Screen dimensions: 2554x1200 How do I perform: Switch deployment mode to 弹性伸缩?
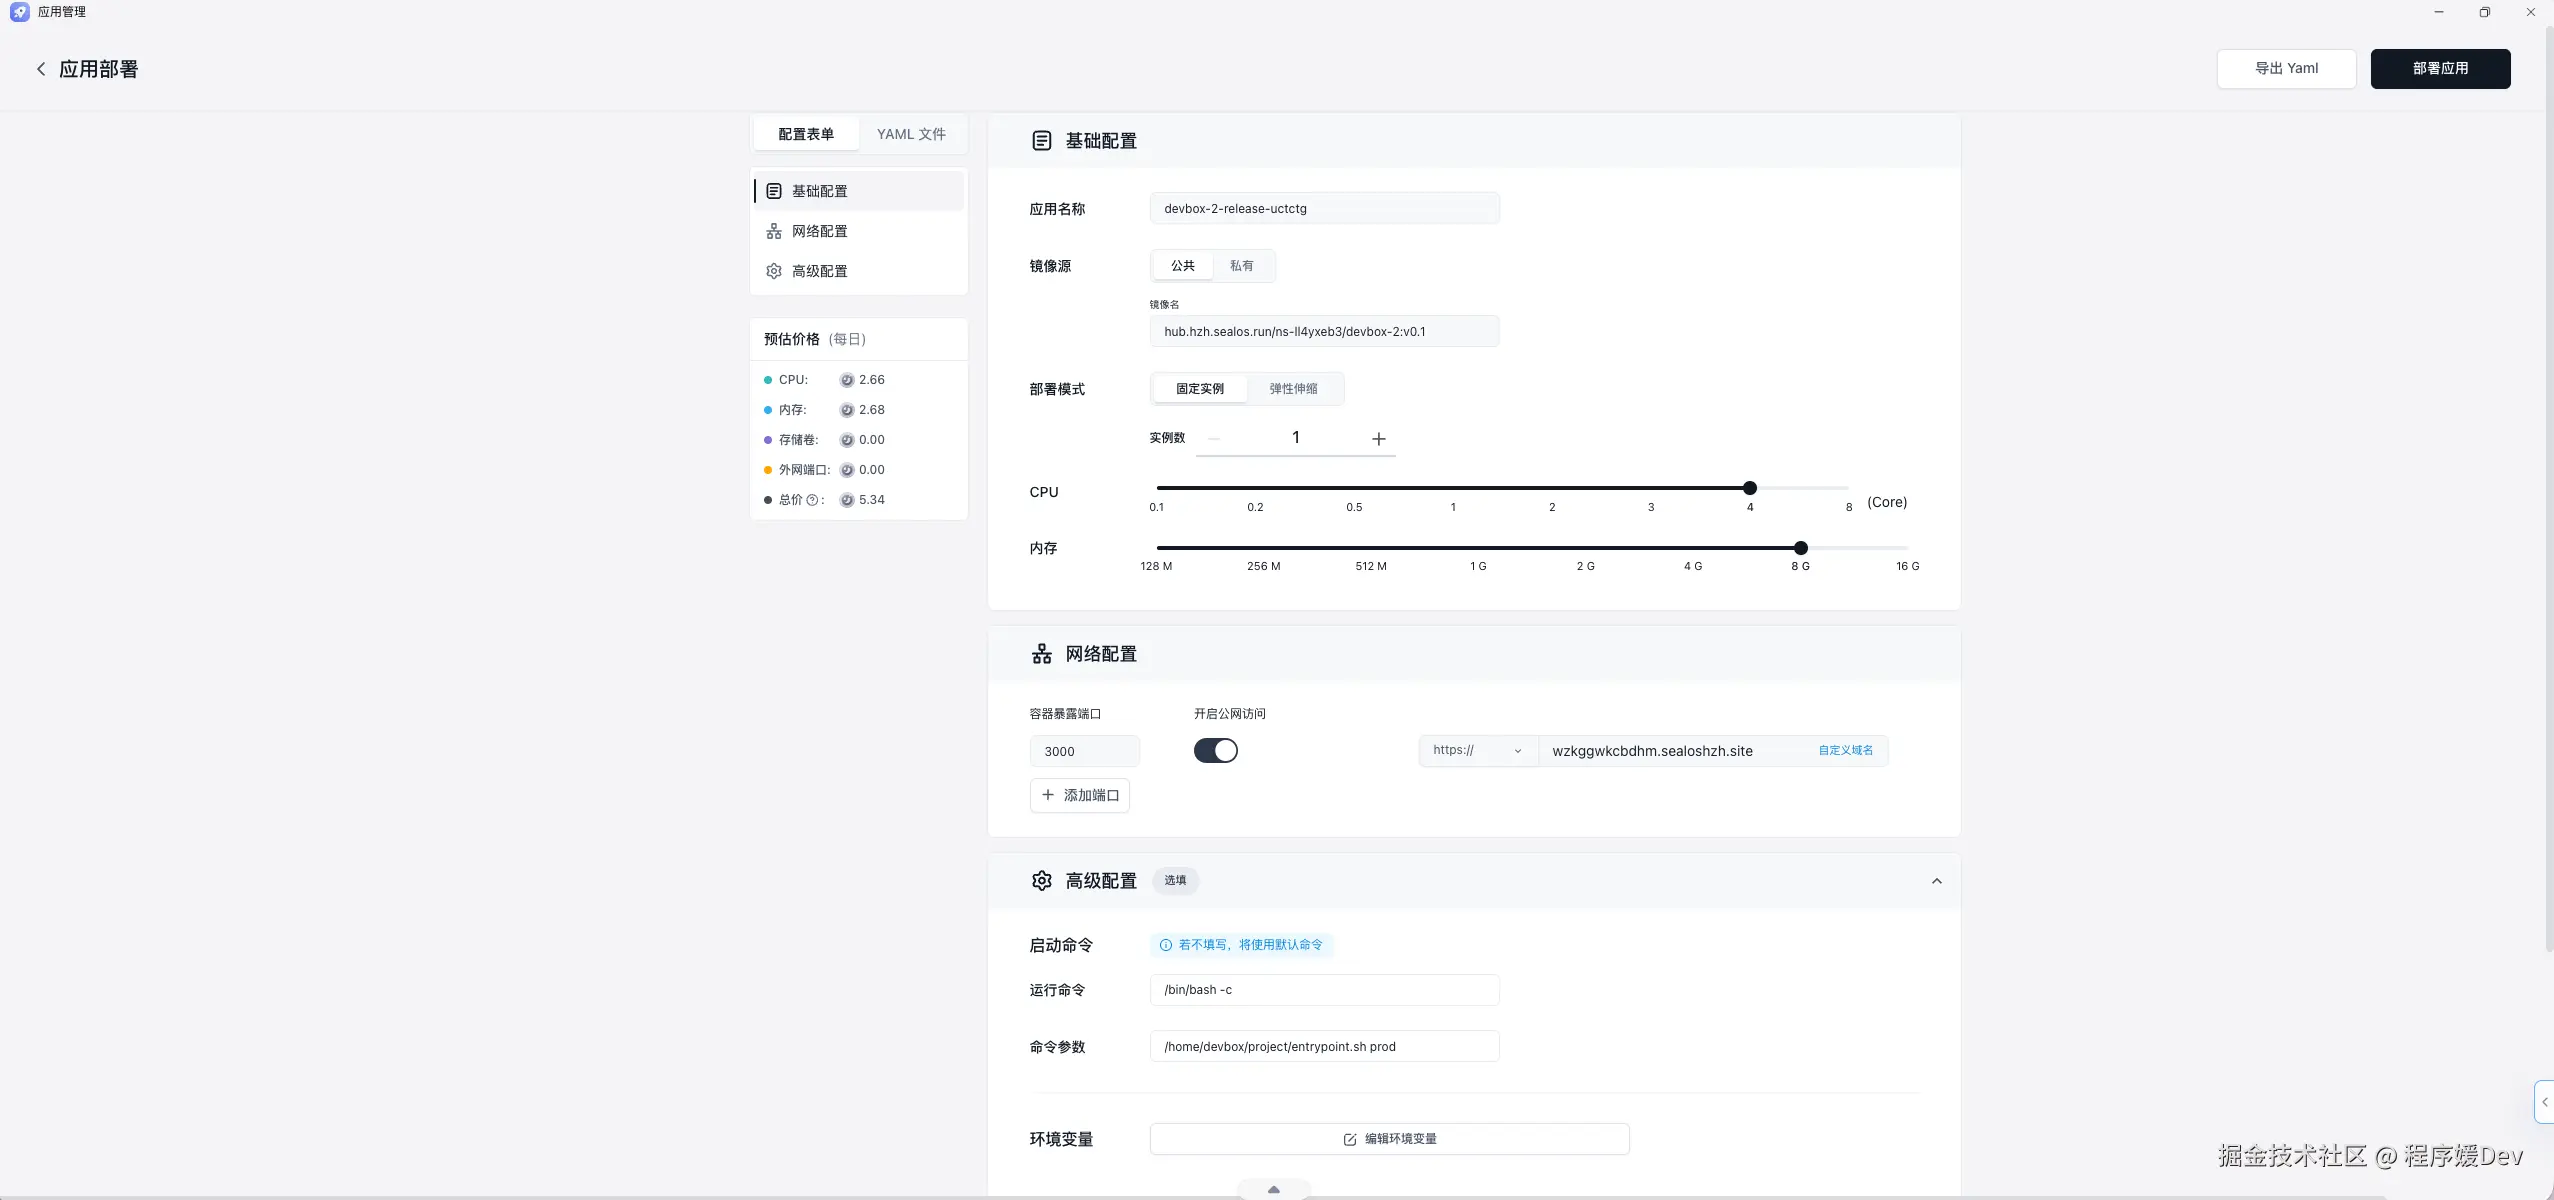click(1293, 389)
